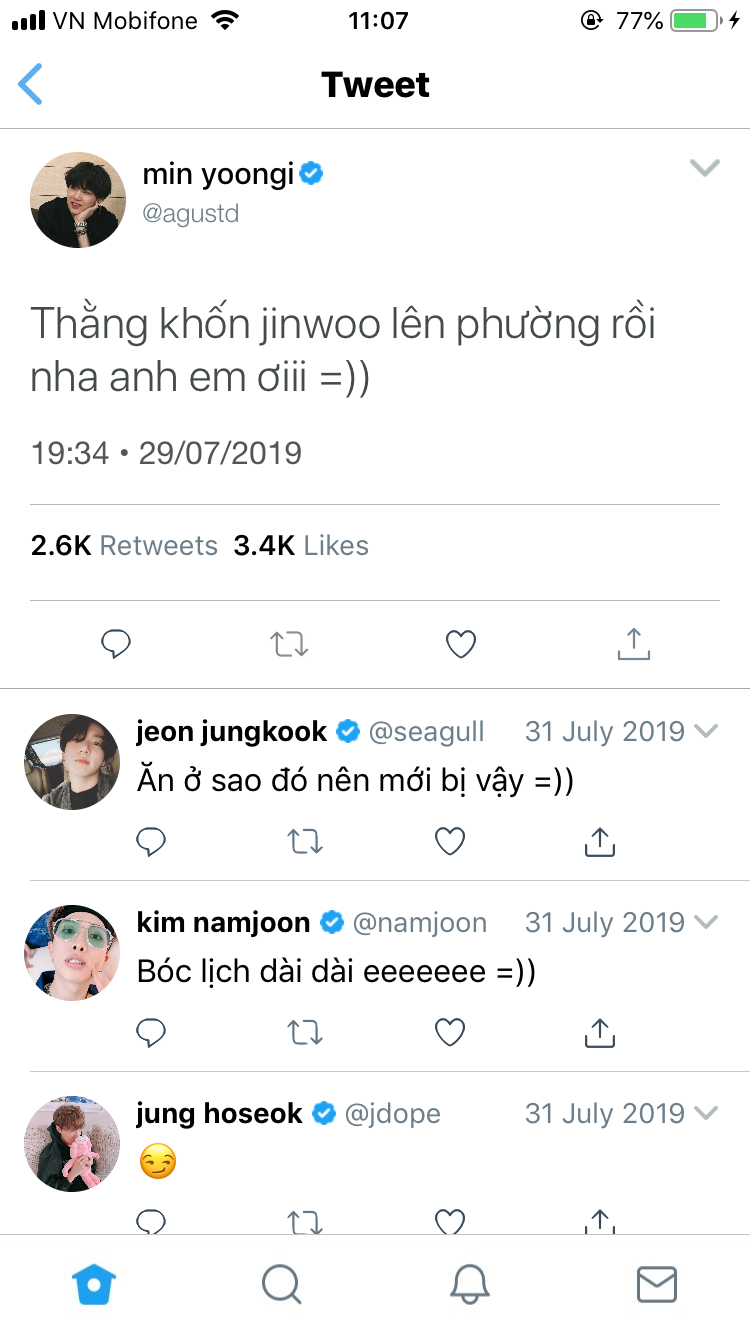
Task: View the 2.6K Retweets list
Action: click(x=124, y=546)
